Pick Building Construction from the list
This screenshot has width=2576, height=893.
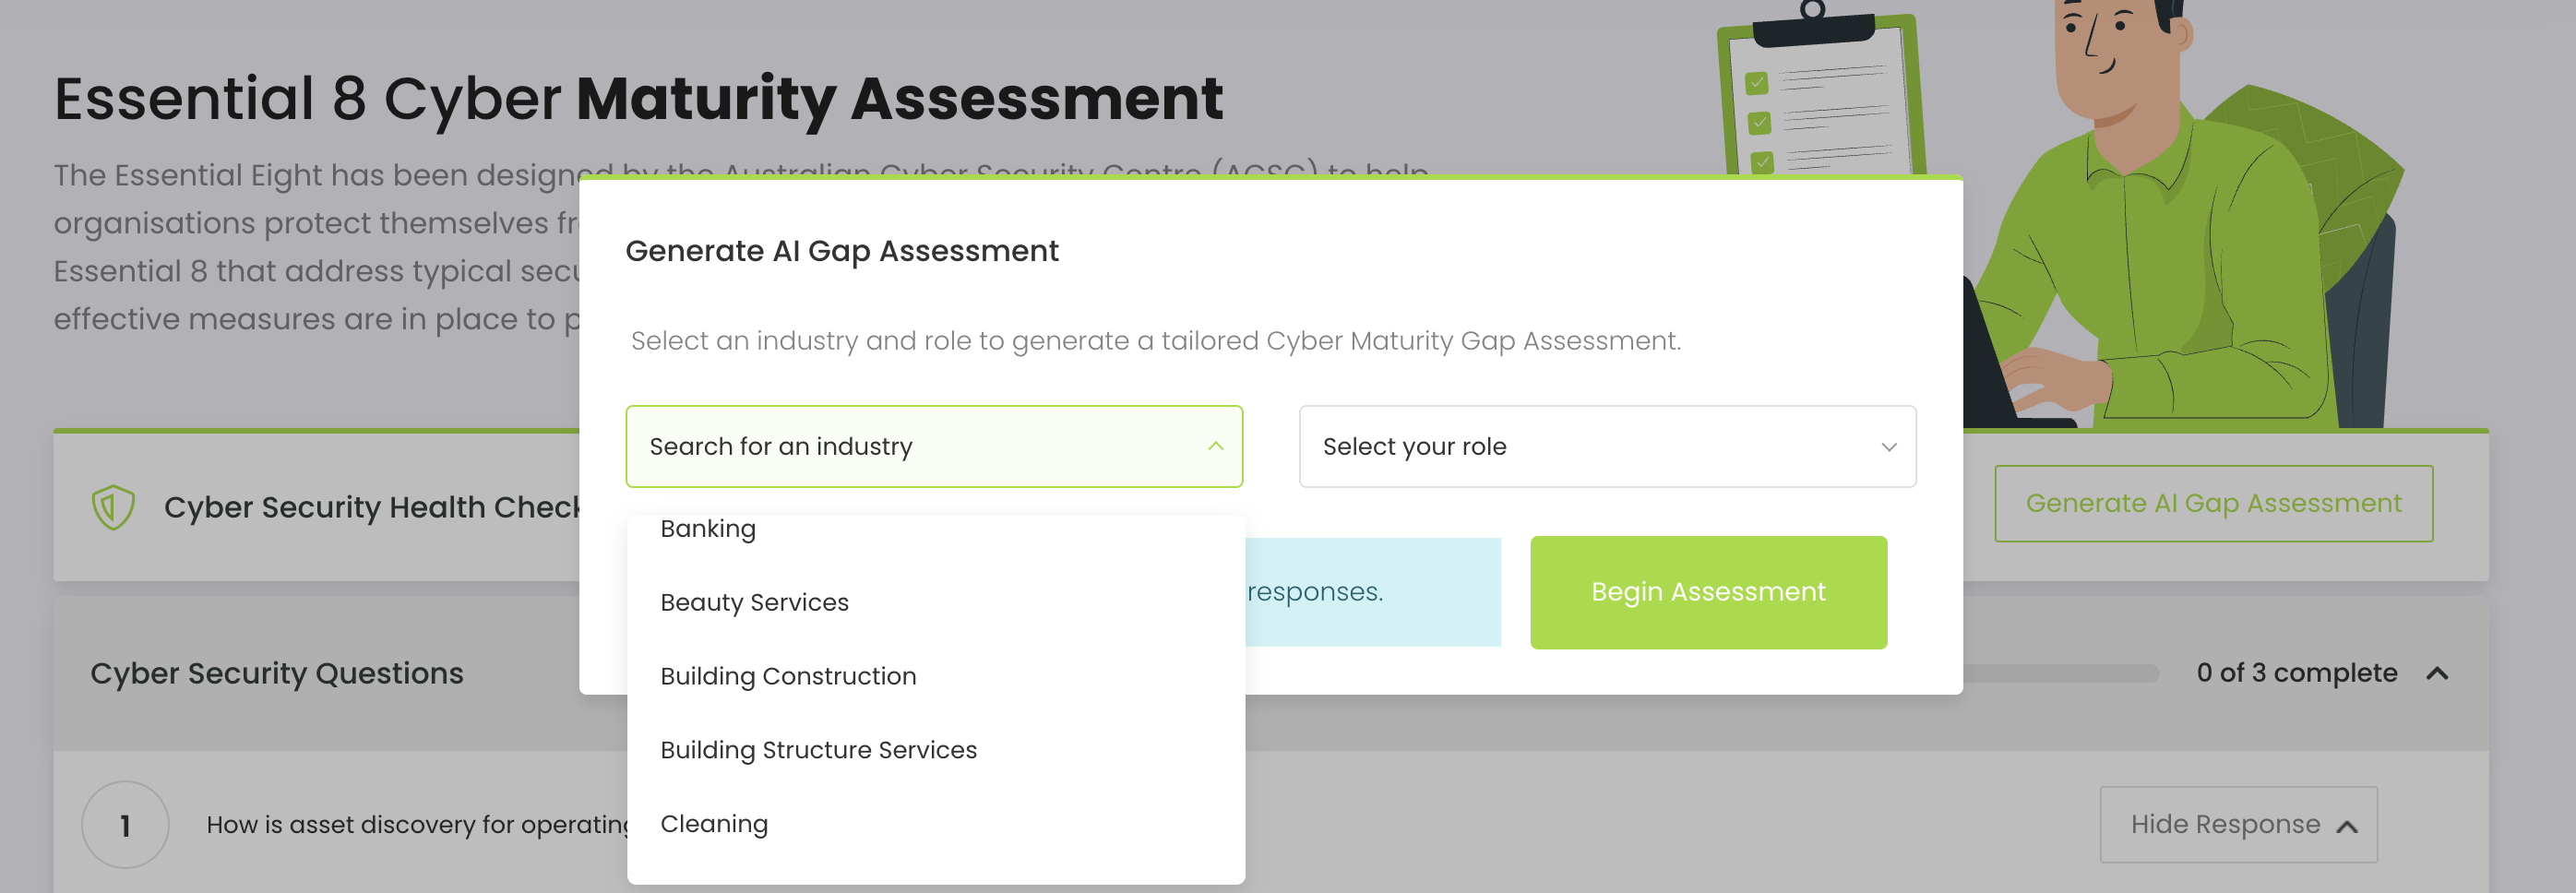(x=788, y=676)
